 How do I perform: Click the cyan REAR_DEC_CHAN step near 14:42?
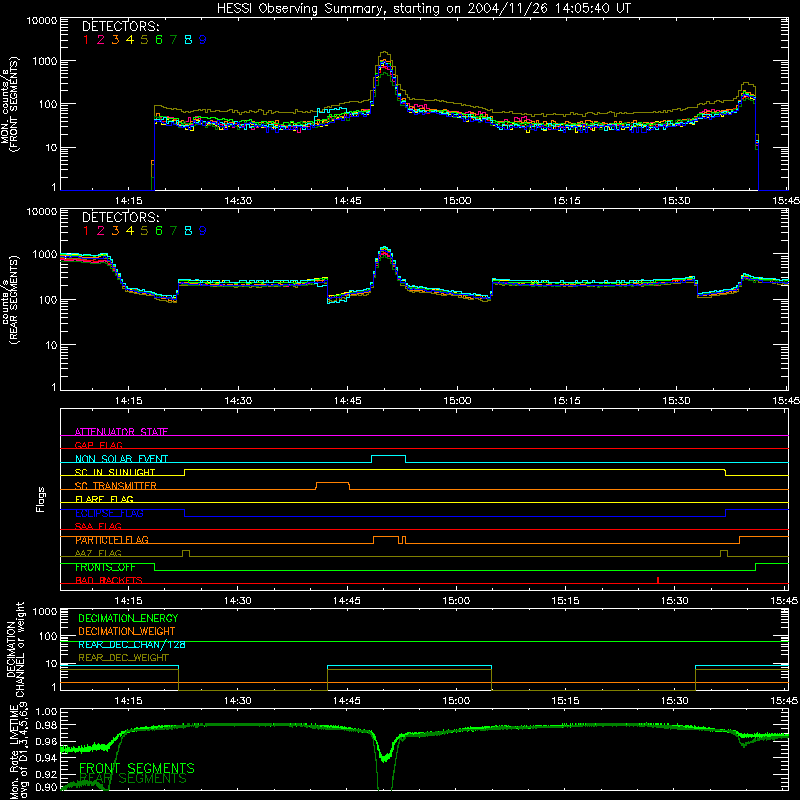(x=328, y=666)
